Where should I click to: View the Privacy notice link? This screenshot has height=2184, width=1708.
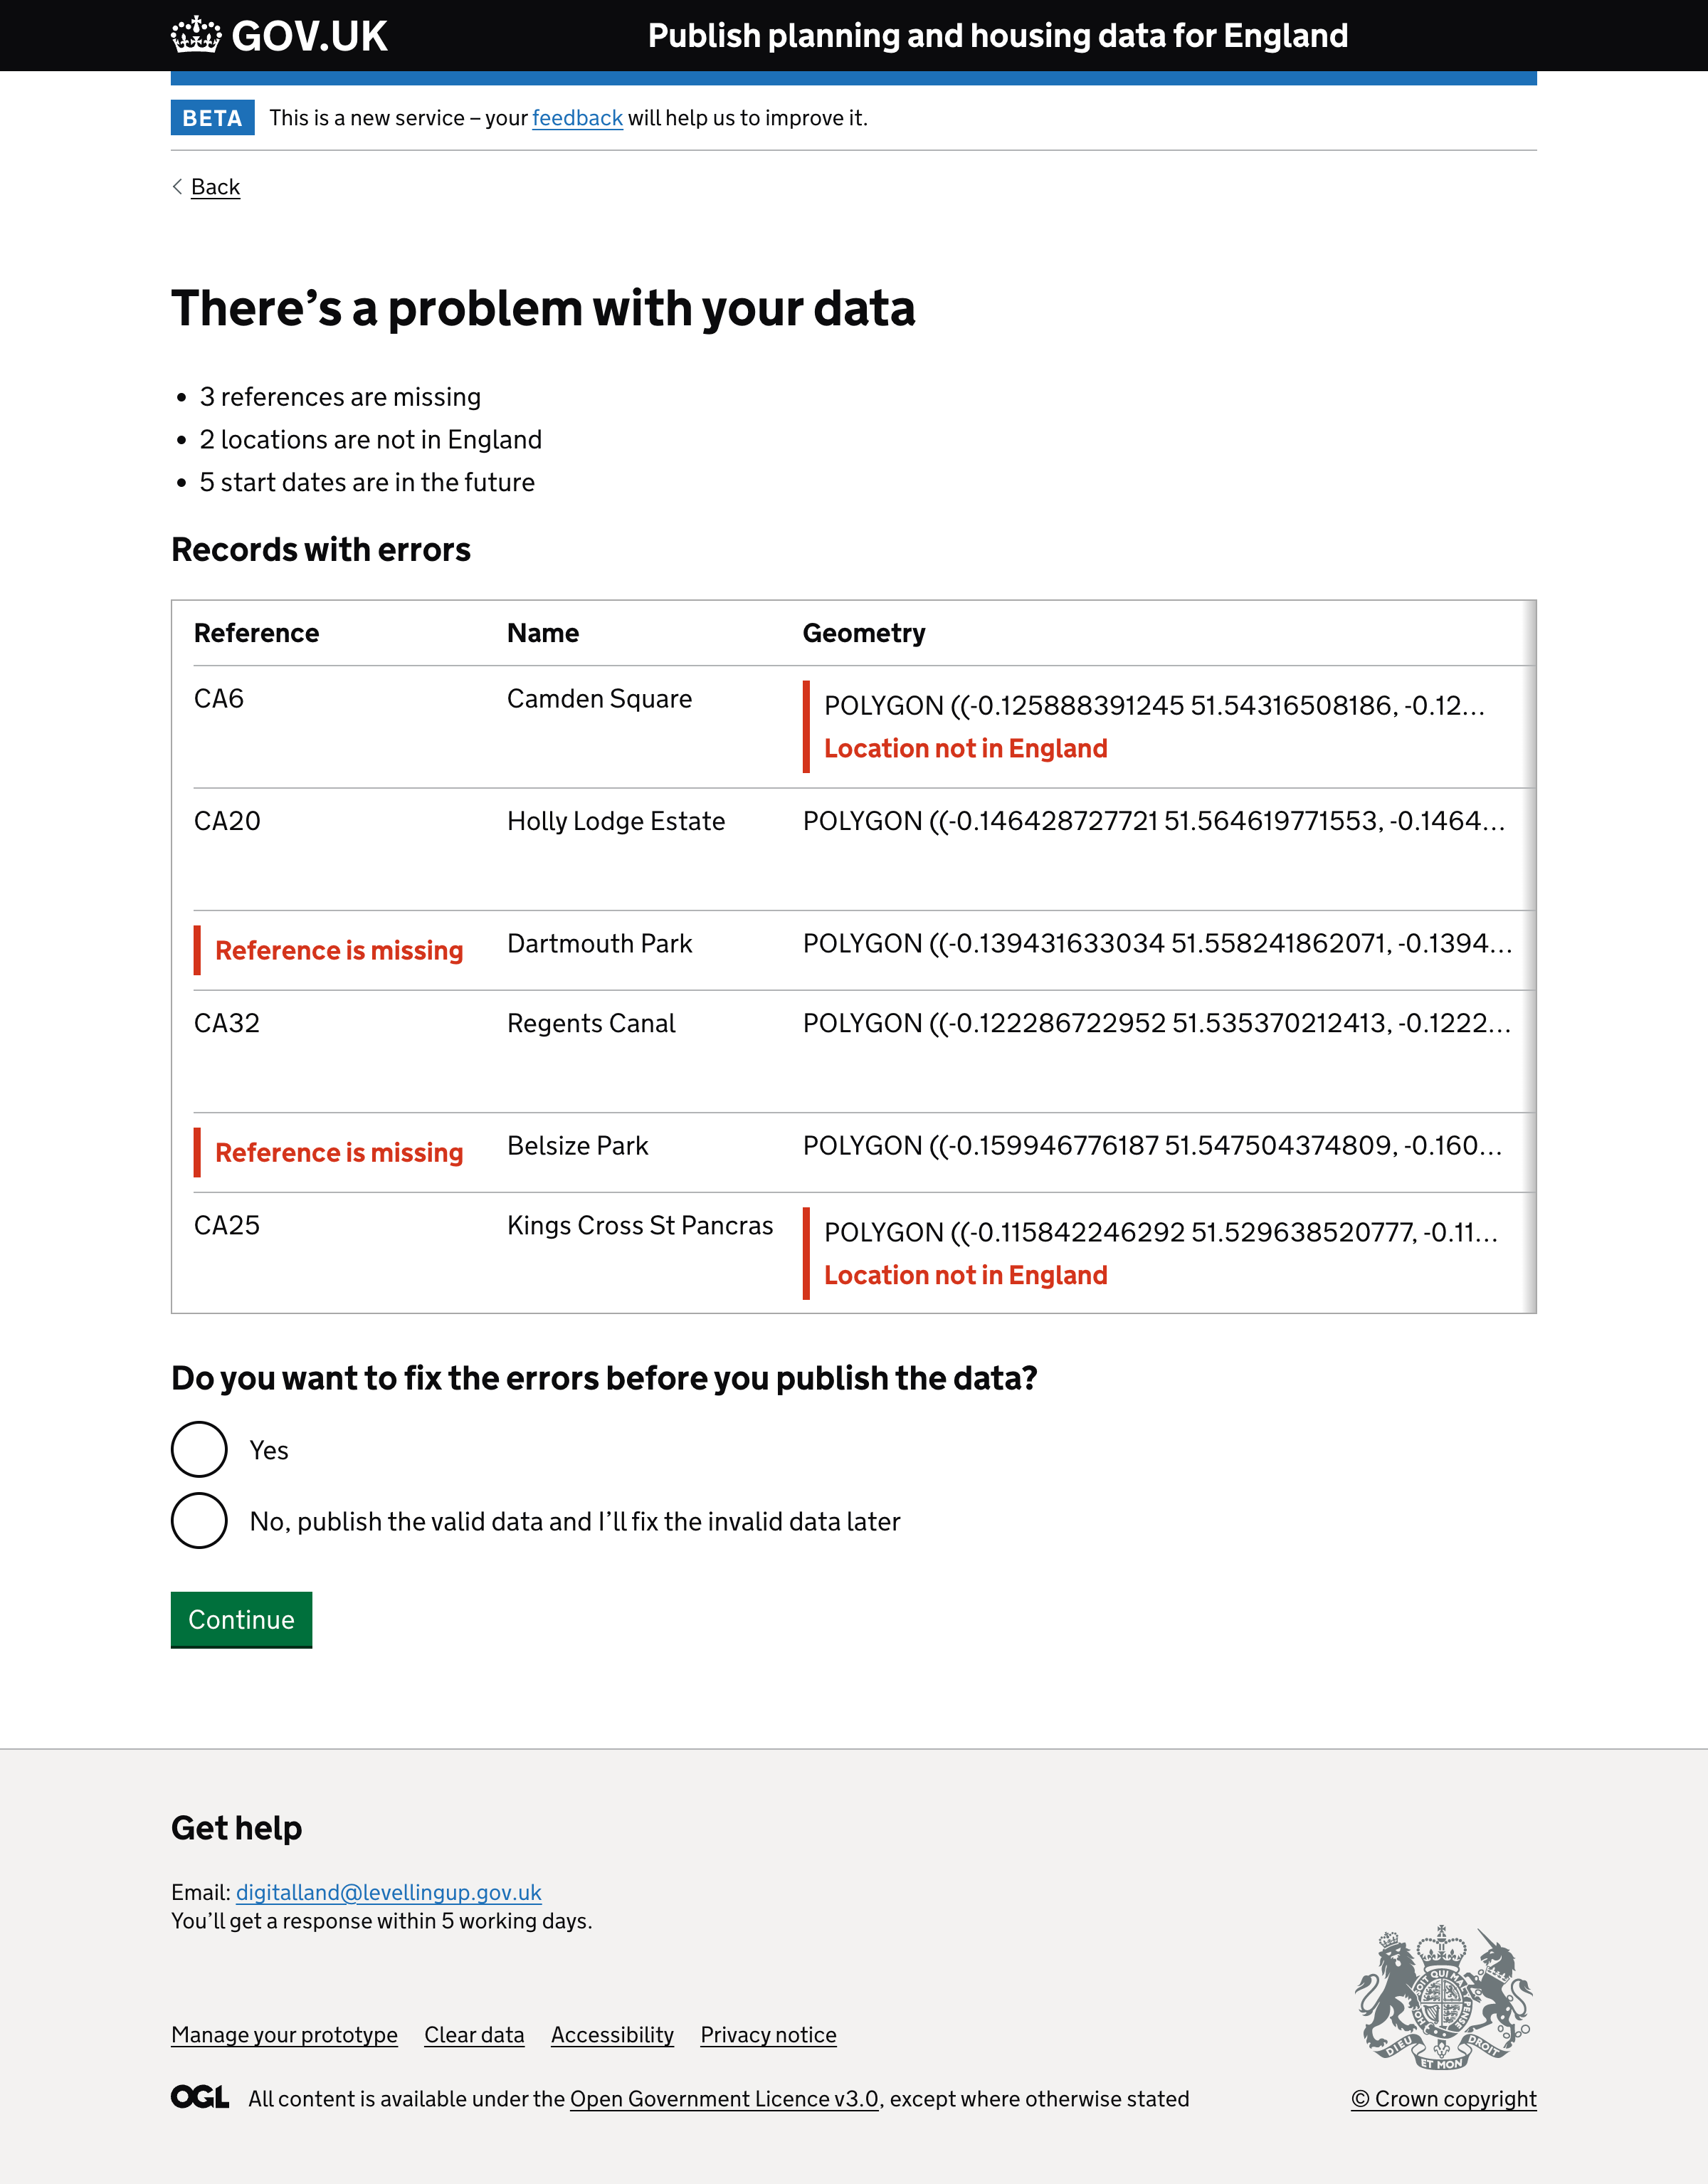point(768,2035)
